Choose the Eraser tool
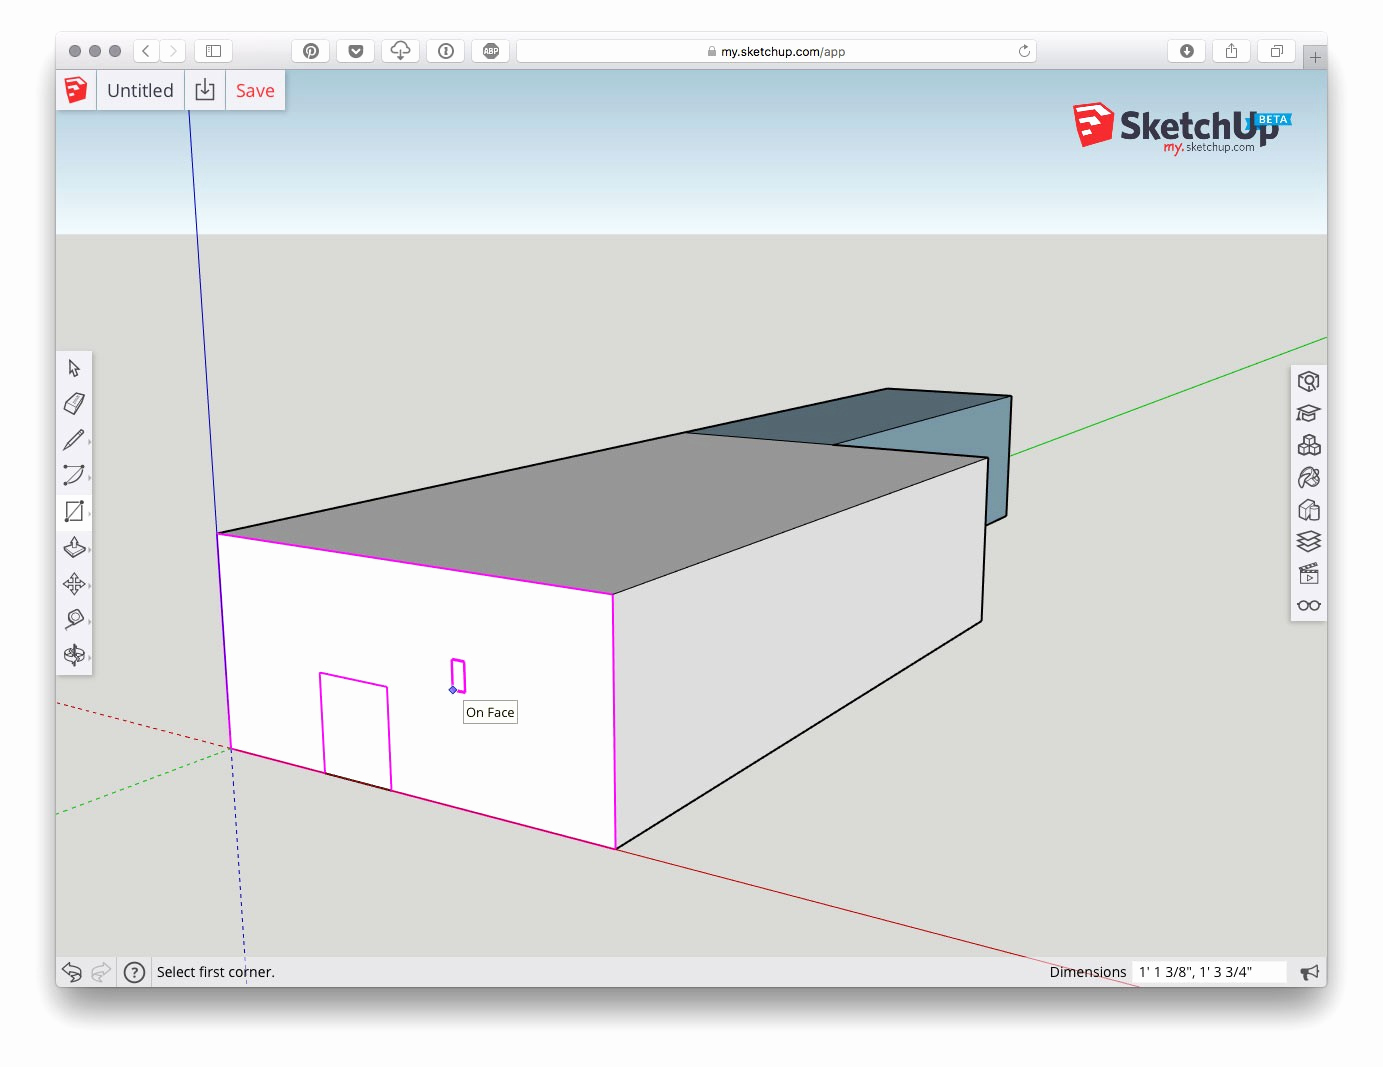Screen dimensions: 1383x1067 coord(74,404)
